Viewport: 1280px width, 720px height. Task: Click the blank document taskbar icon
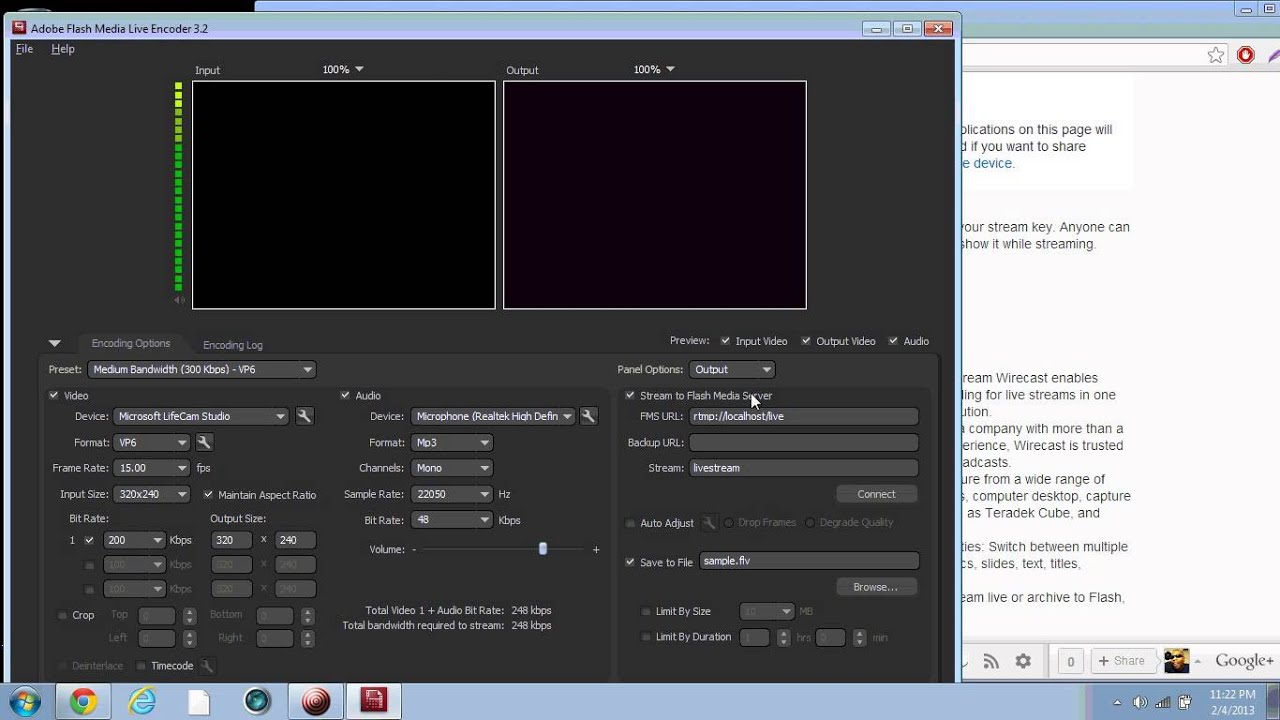coord(199,702)
